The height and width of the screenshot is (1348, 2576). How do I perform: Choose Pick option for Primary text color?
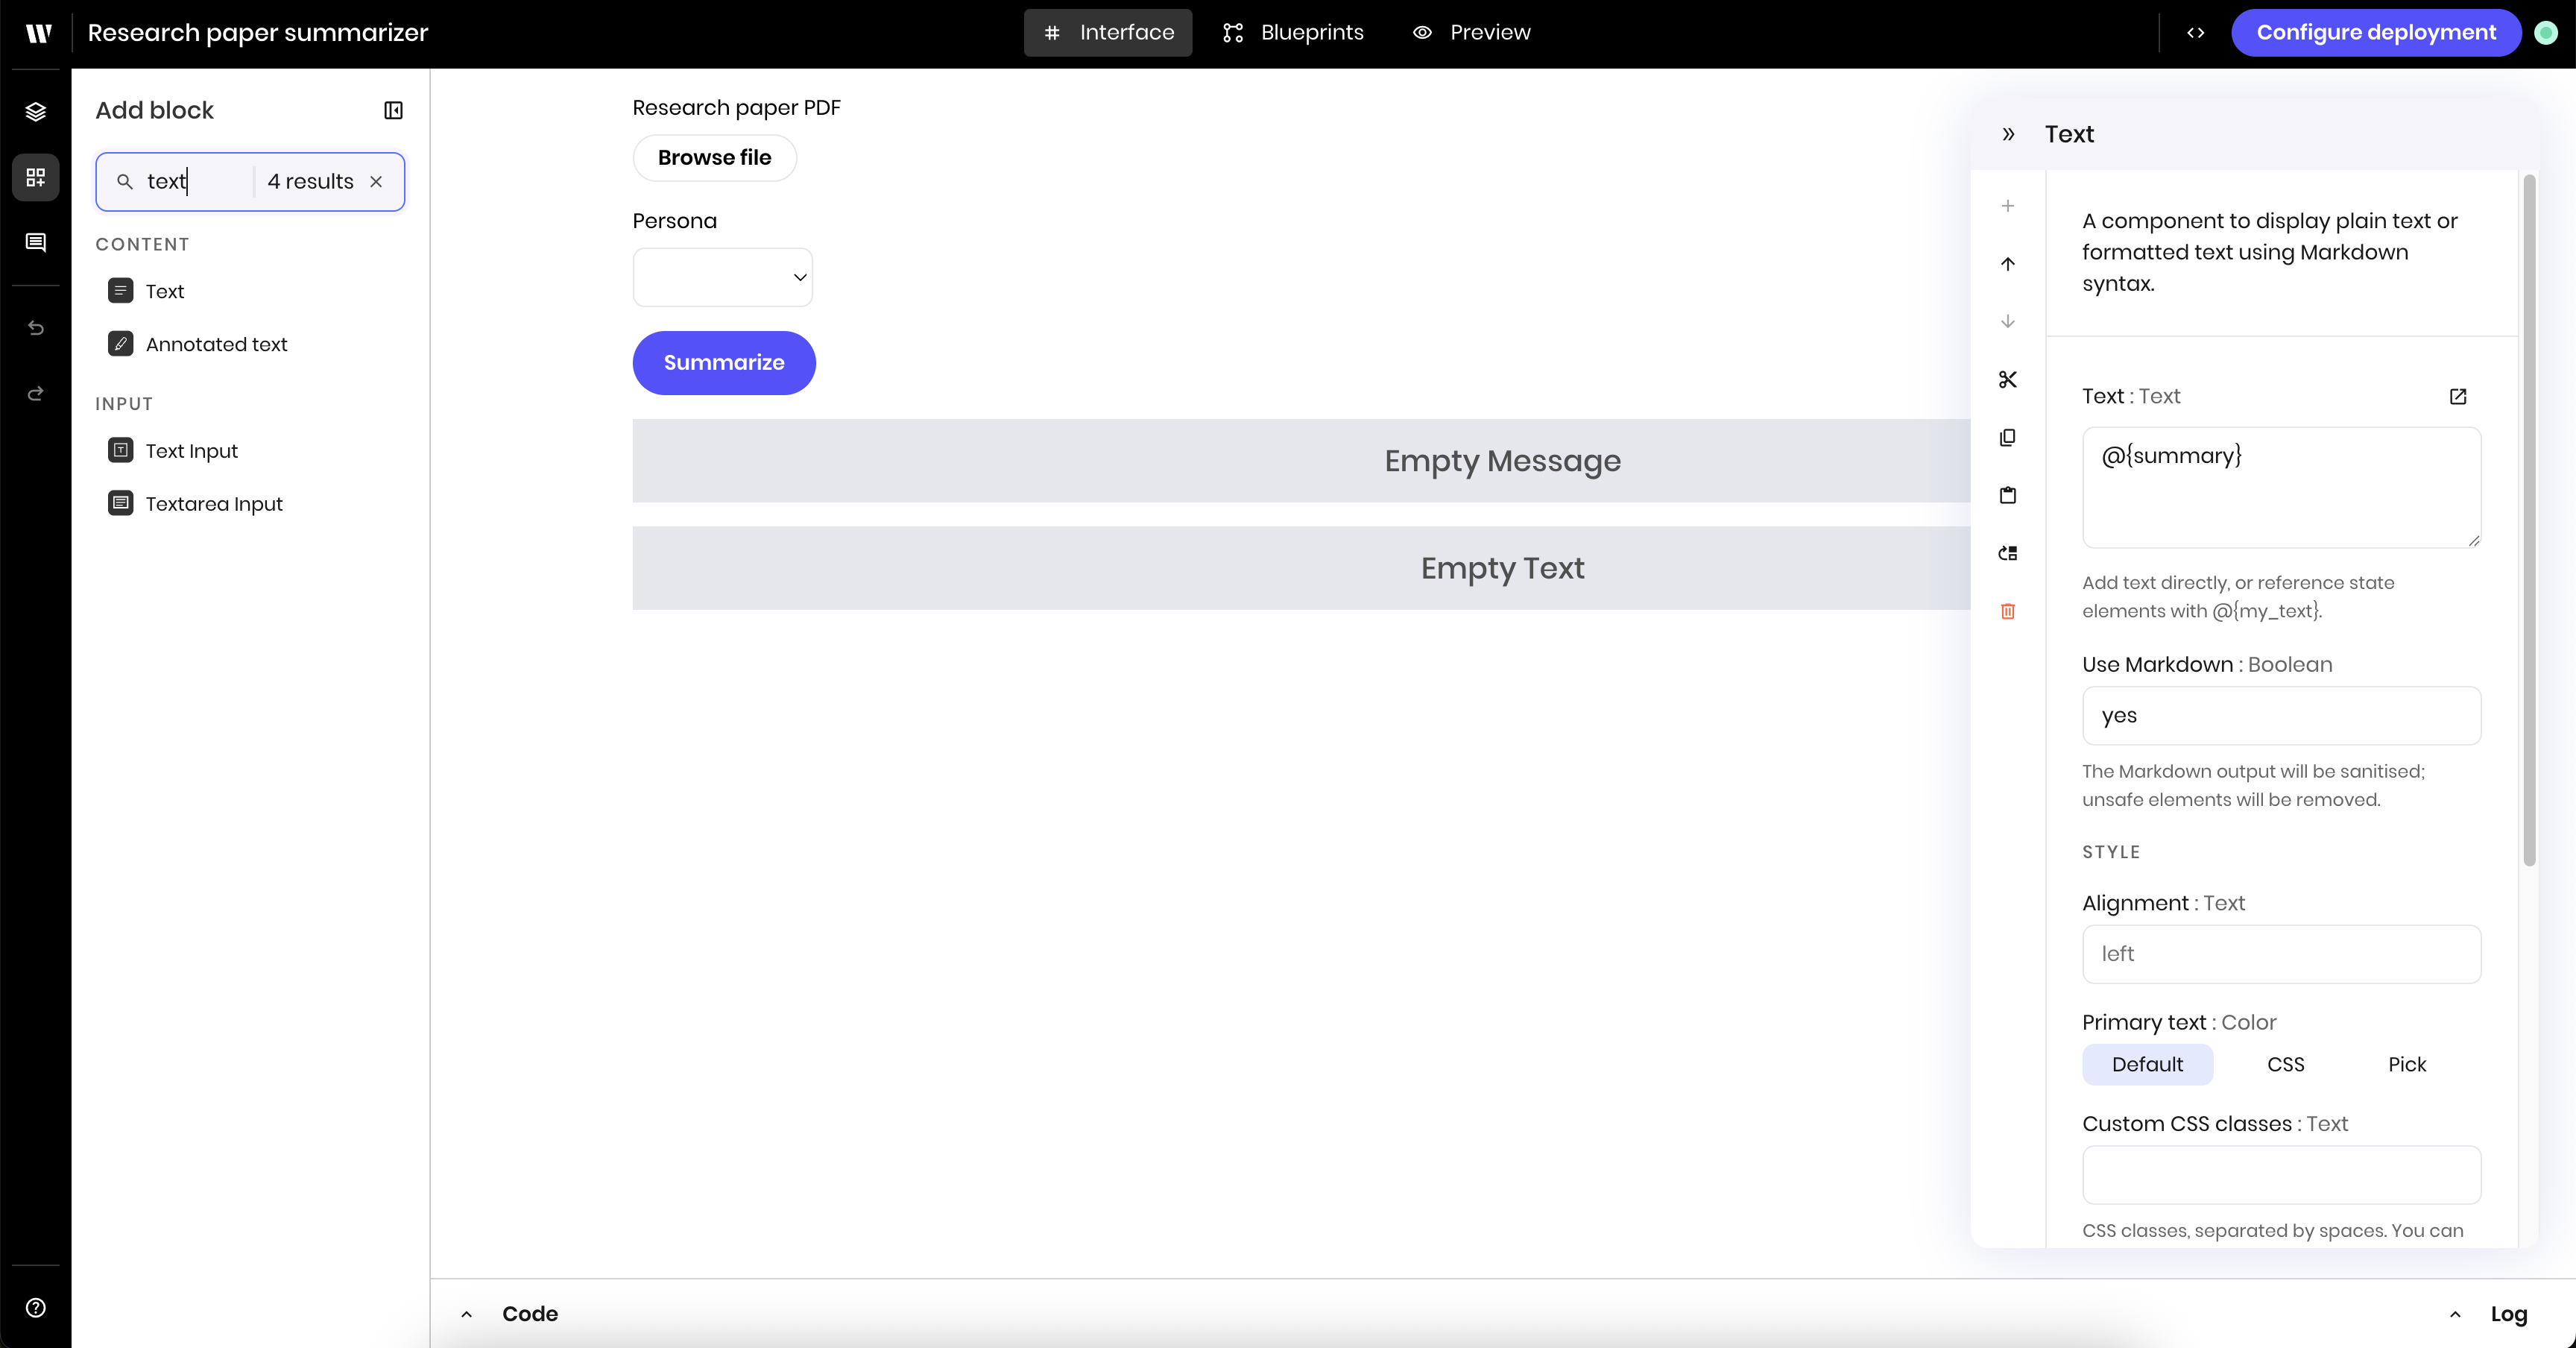coord(2406,1064)
